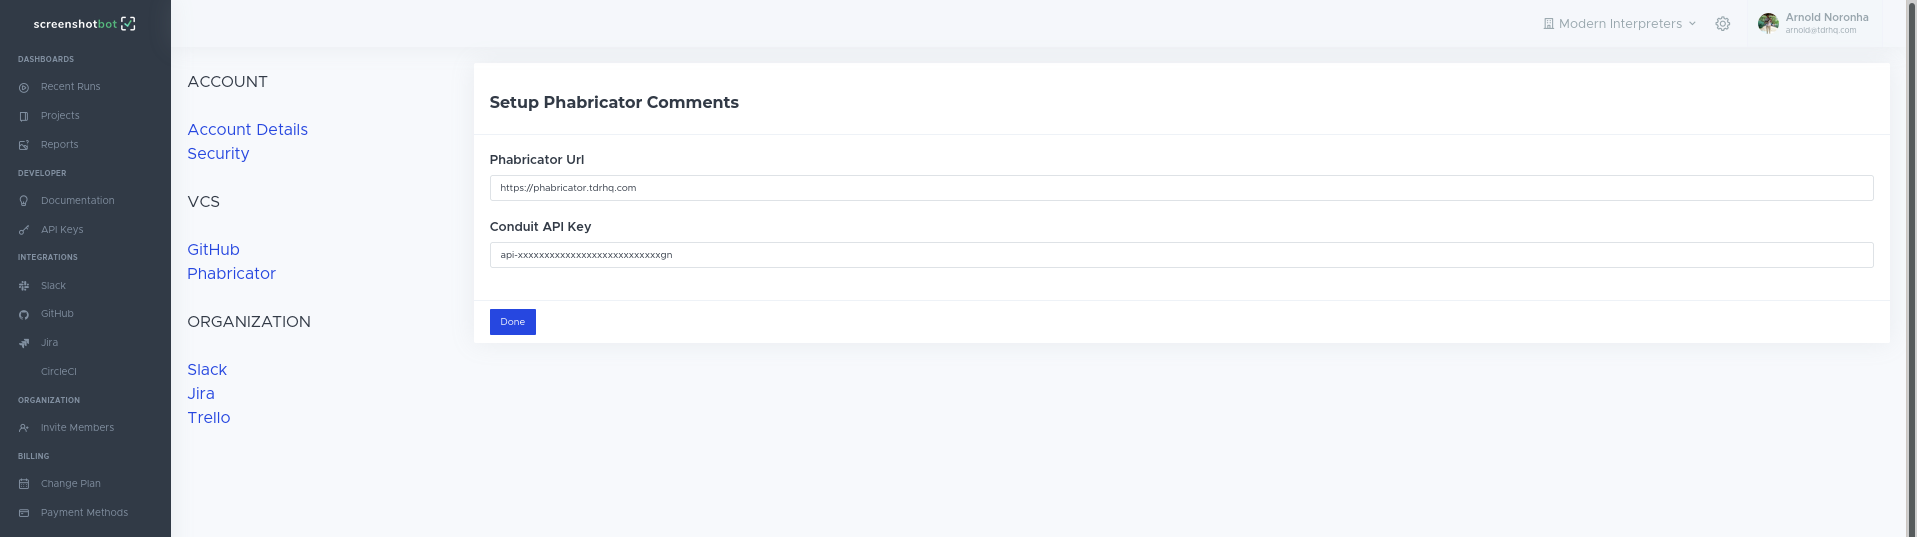Click the Invite Members icon
The width and height of the screenshot is (1917, 537).
click(24, 428)
